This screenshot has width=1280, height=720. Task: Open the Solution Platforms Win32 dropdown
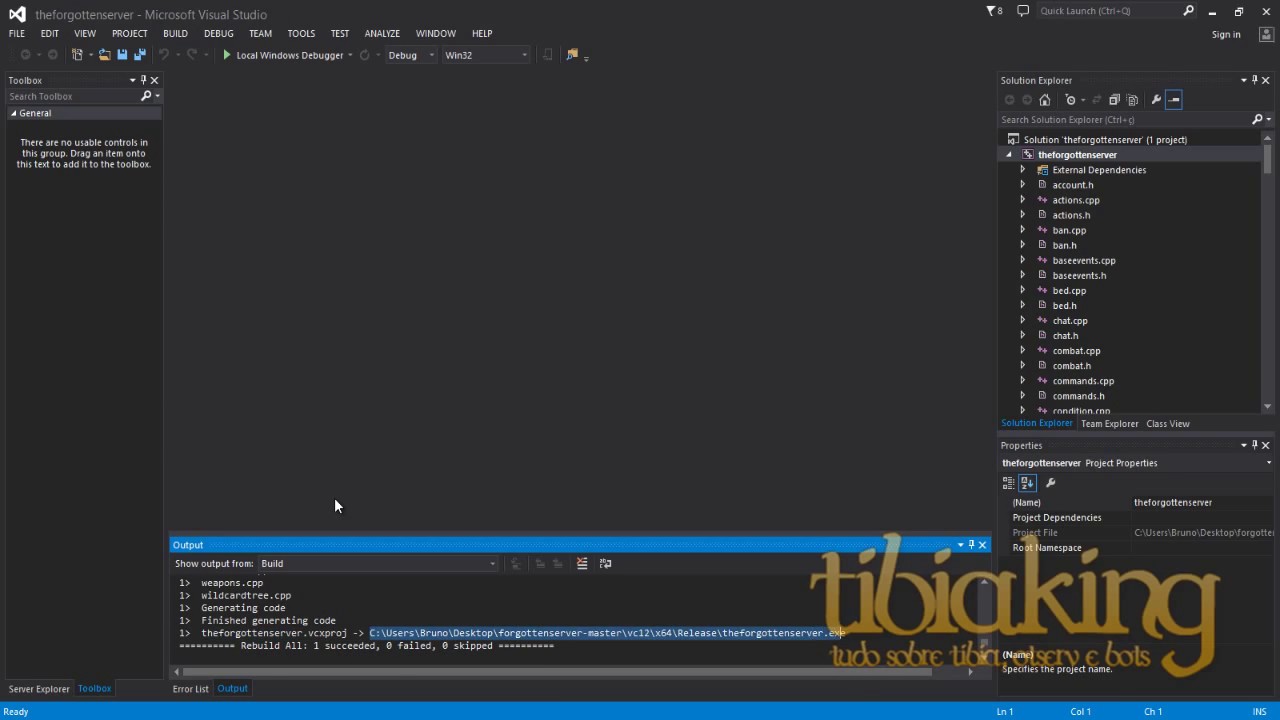point(486,55)
